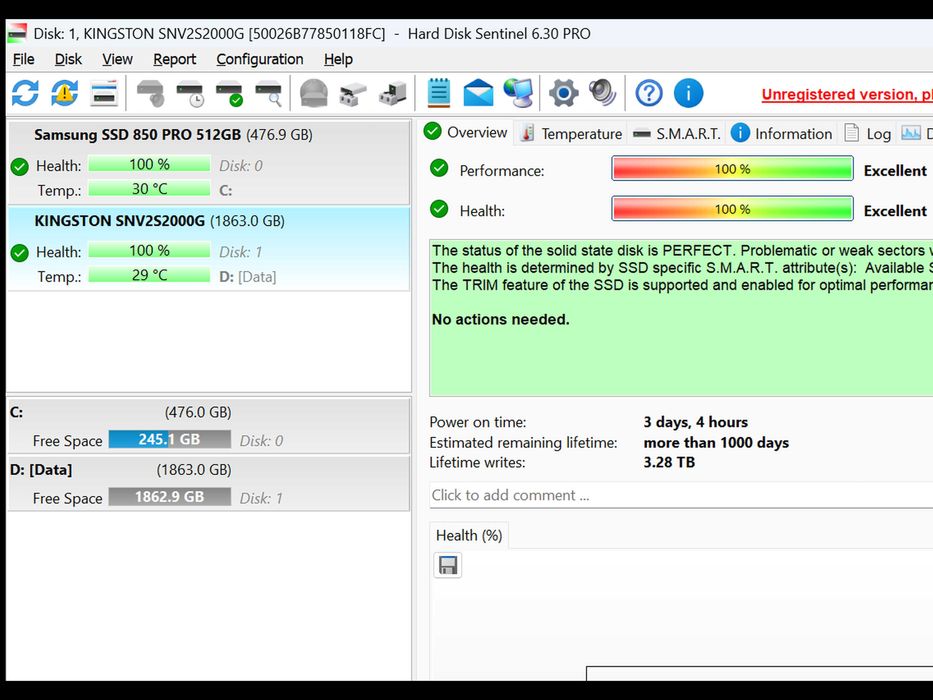
Task: Click the 'No actions needed.' text
Action: [500, 320]
